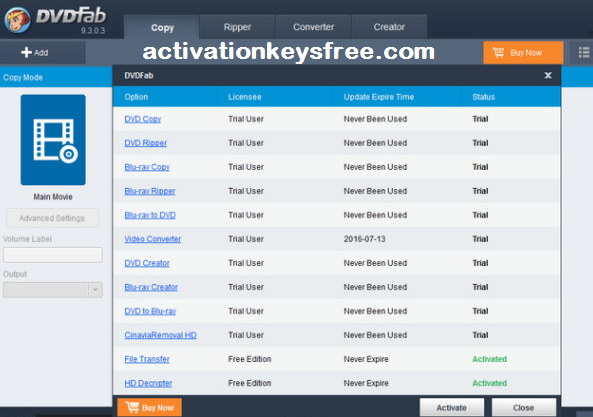Click the Volume Label input field
This screenshot has height=417, width=593.
point(53,255)
